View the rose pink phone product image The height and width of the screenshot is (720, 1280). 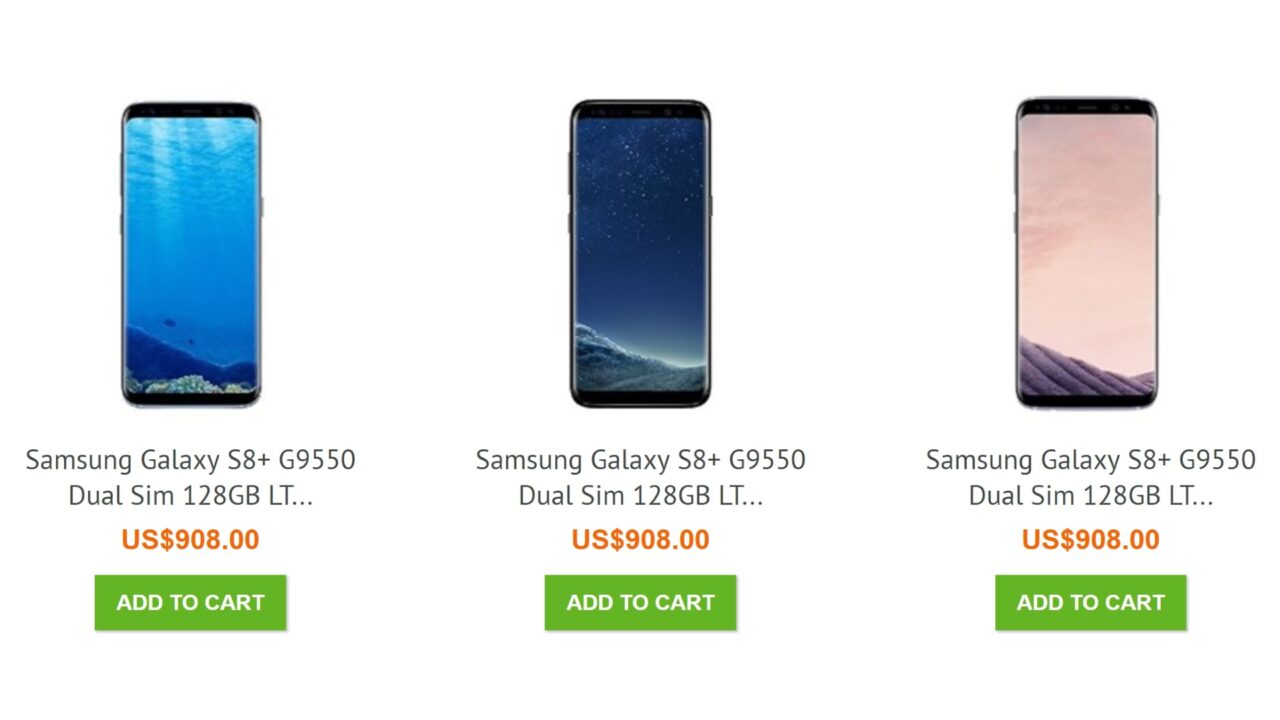coord(1087,255)
